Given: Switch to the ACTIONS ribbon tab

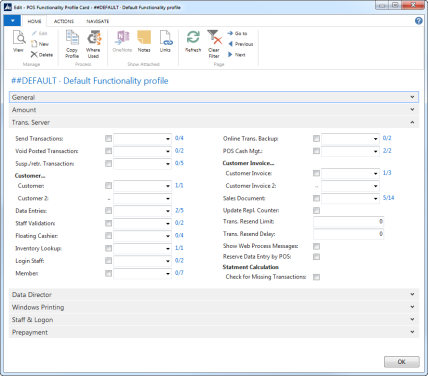Looking at the screenshot, I should tap(64, 21).
